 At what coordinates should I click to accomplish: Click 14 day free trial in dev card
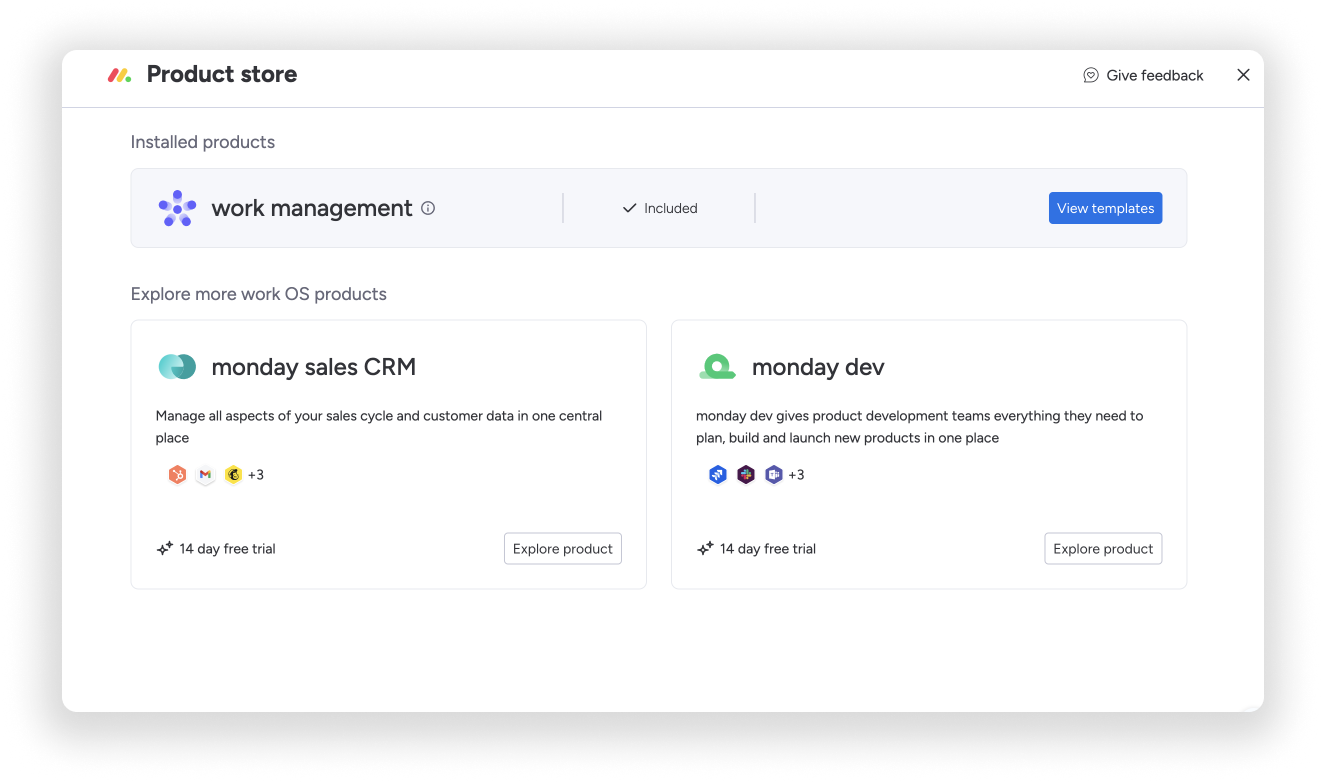click(x=768, y=549)
